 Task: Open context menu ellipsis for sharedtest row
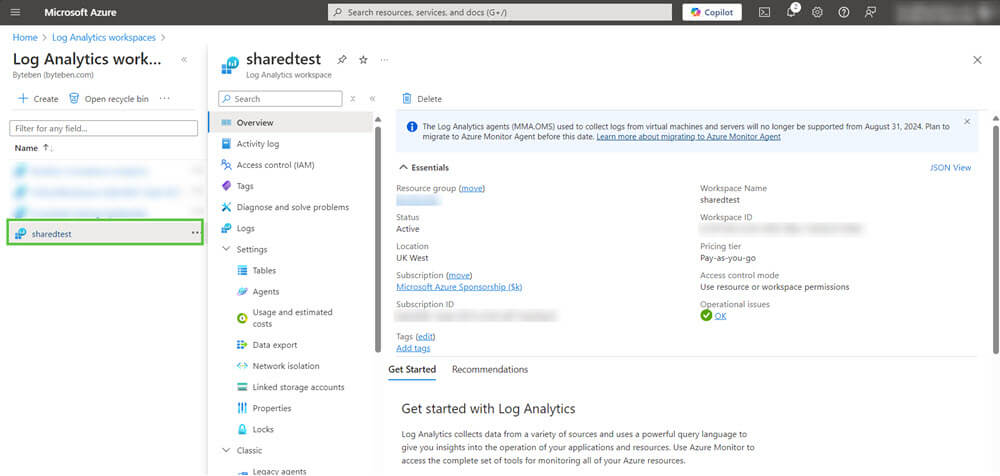click(x=195, y=234)
